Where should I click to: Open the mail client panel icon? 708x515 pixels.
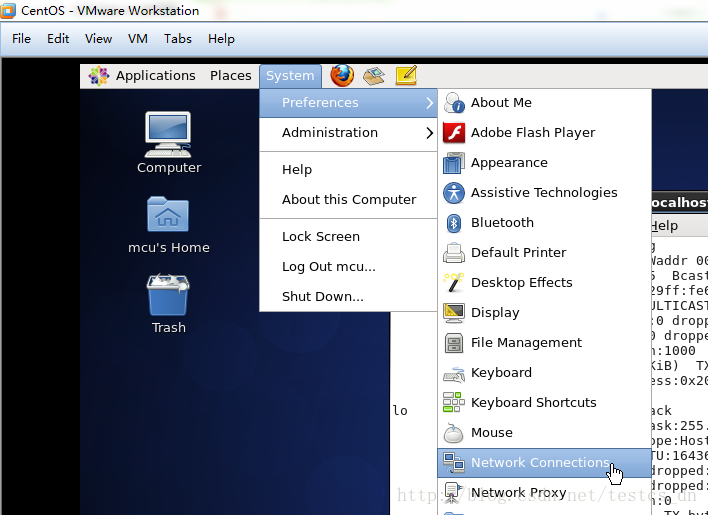(374, 75)
